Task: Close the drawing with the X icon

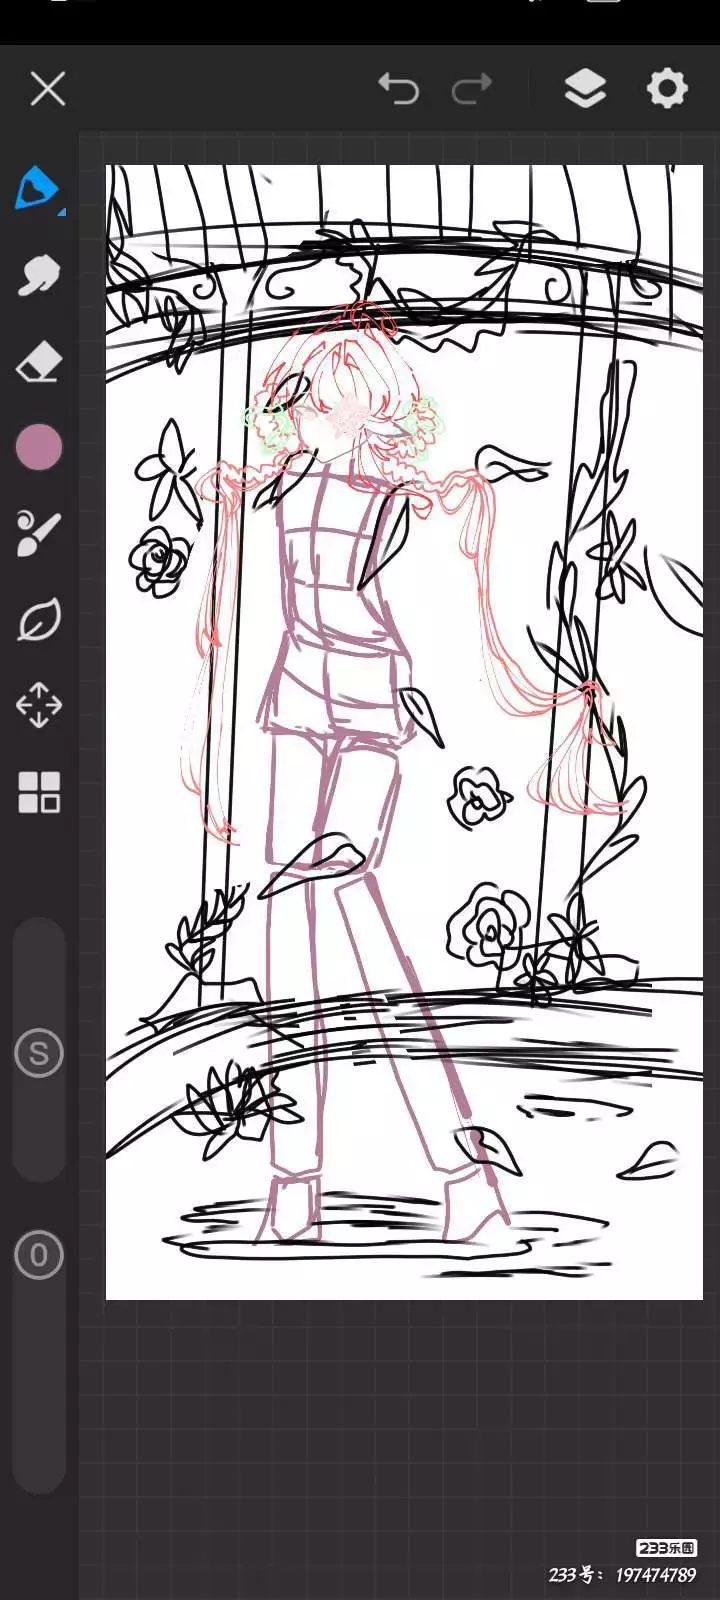Action: pos(47,88)
